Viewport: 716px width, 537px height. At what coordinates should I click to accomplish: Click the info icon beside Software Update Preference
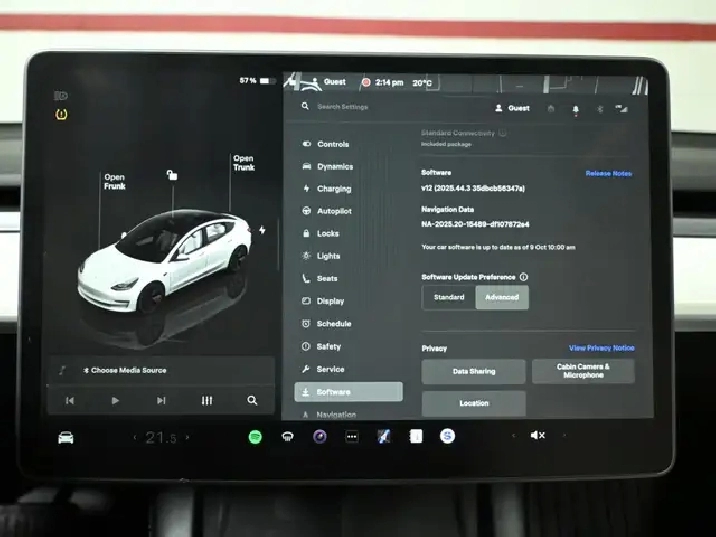(x=524, y=277)
